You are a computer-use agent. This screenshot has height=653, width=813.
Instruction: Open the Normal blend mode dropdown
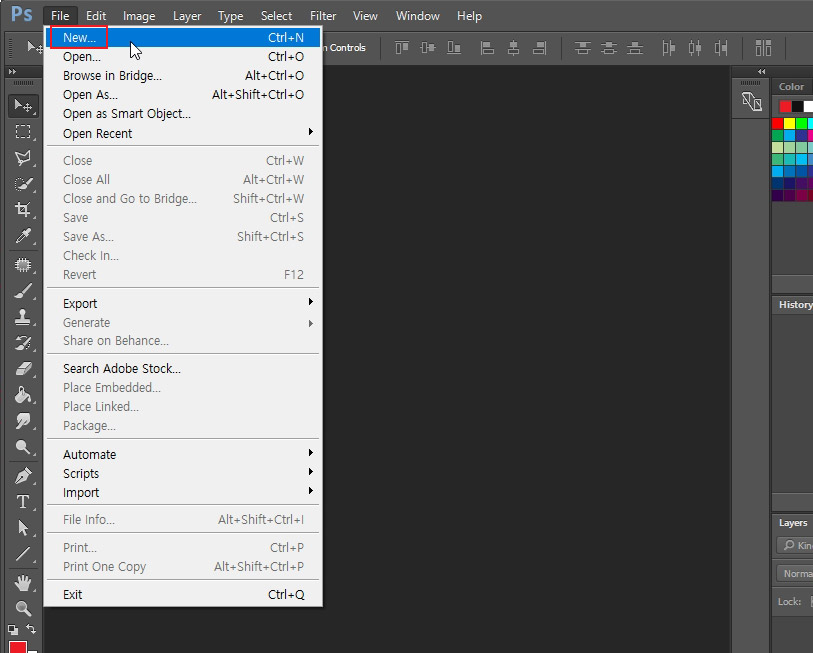pos(795,574)
